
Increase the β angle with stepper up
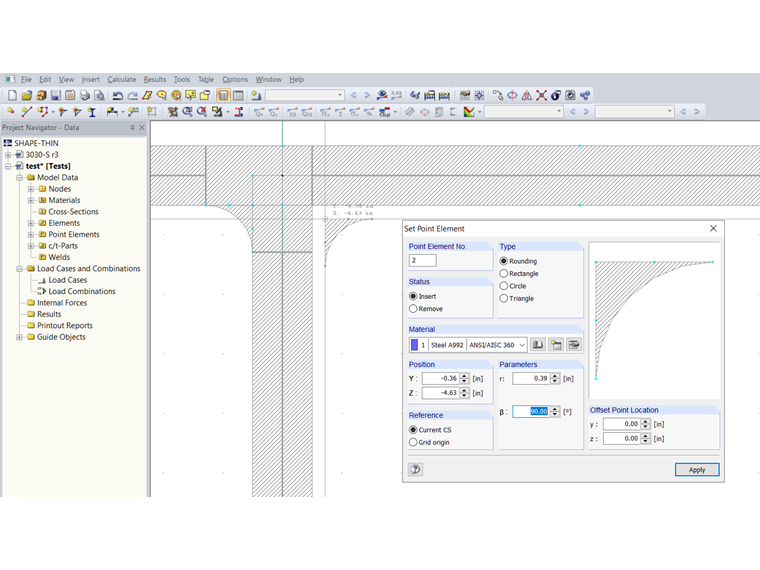[x=555, y=409]
